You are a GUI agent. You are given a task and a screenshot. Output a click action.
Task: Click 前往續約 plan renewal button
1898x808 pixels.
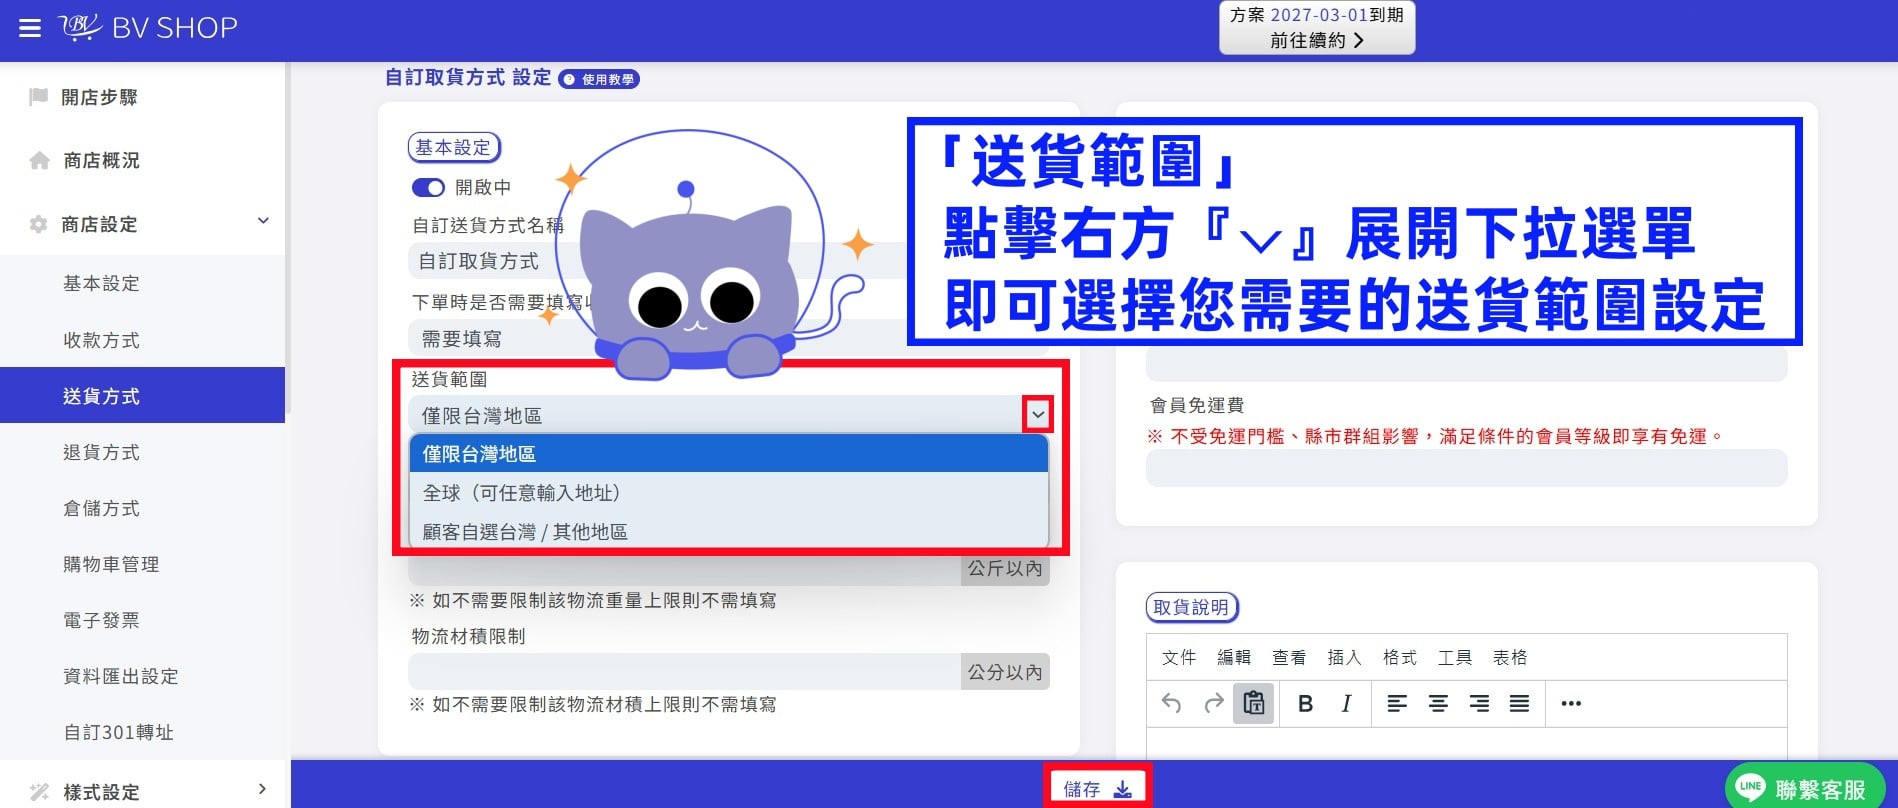[x=1317, y=40]
